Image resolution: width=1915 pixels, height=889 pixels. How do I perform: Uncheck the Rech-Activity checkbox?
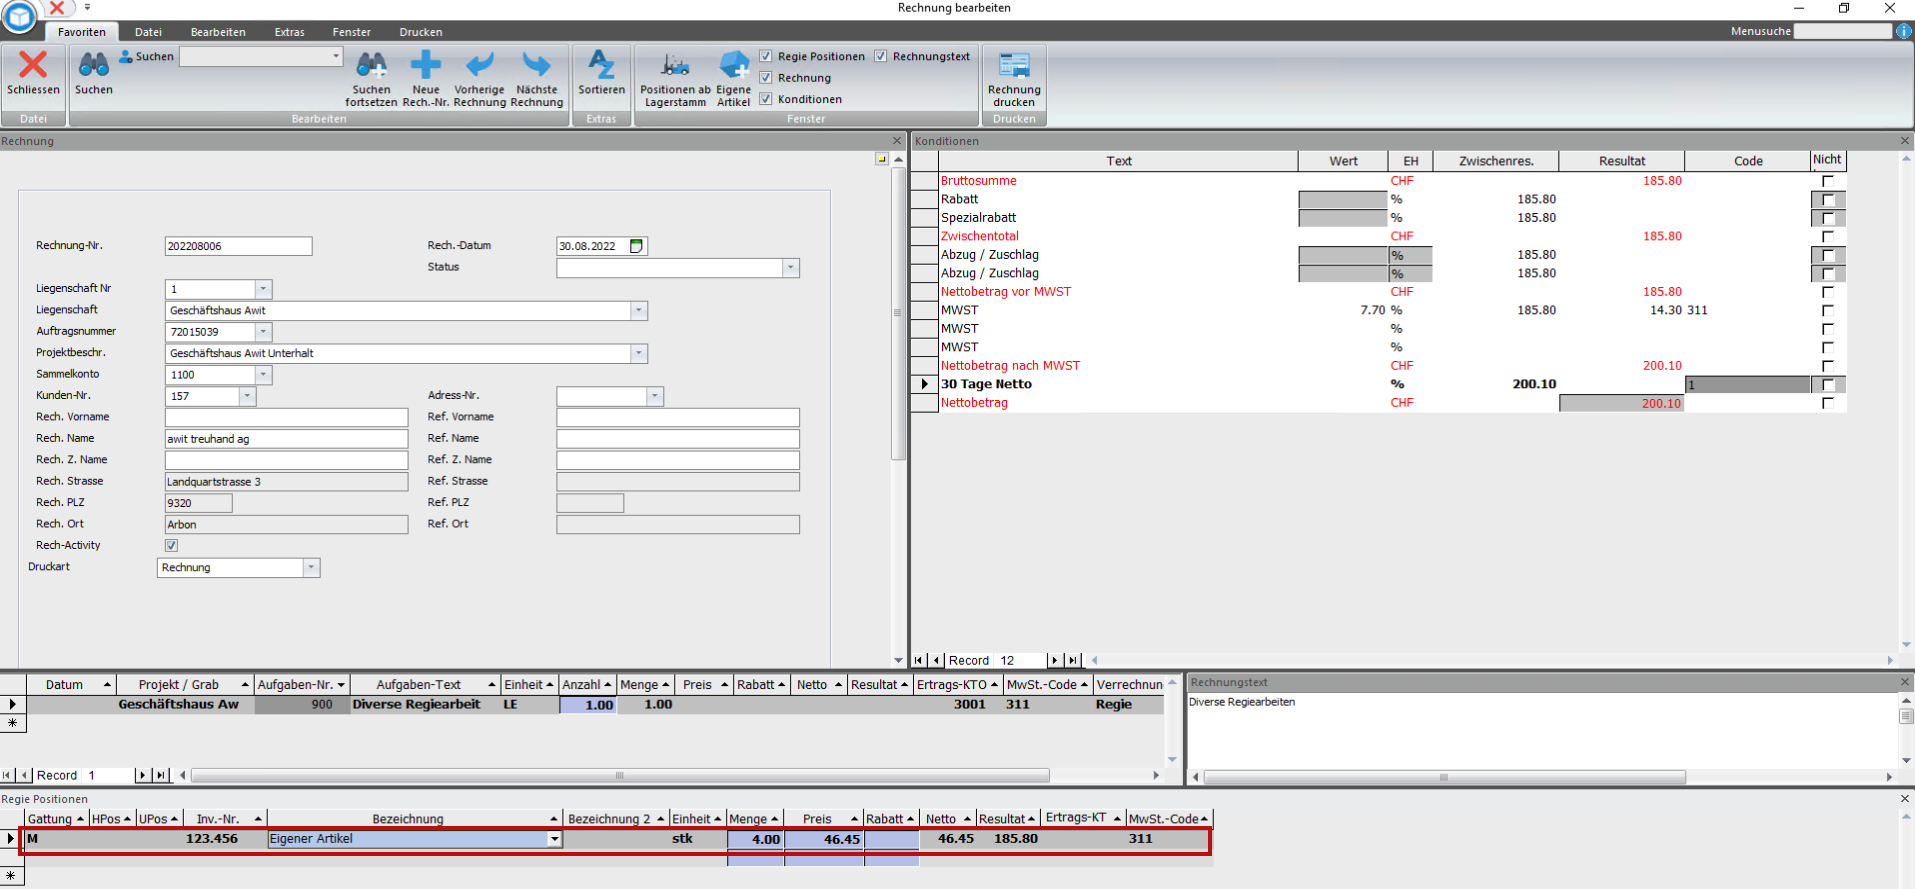coord(171,546)
